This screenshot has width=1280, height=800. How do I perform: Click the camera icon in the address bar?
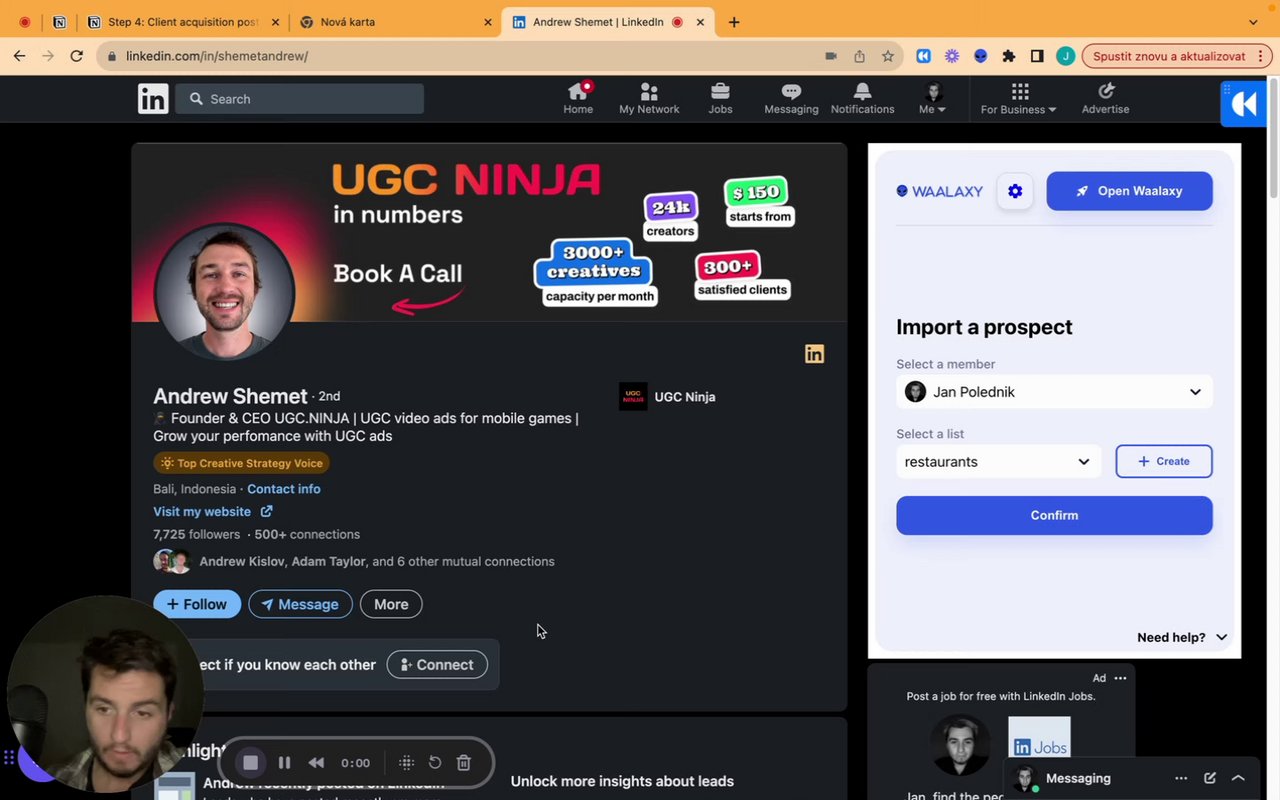(x=830, y=56)
